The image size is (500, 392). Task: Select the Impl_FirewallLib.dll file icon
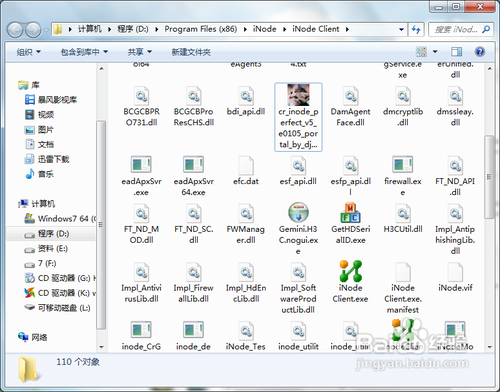[x=193, y=272]
